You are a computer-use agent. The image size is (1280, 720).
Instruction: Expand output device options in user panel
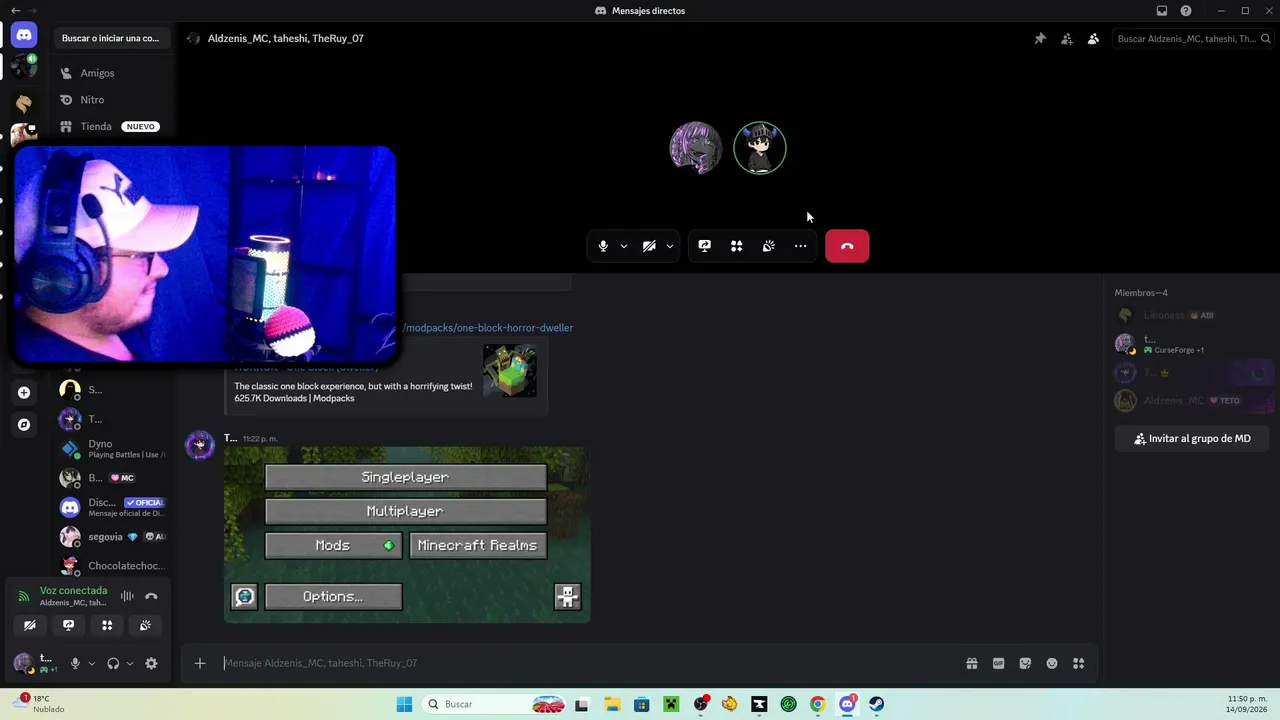pyautogui.click(x=130, y=663)
